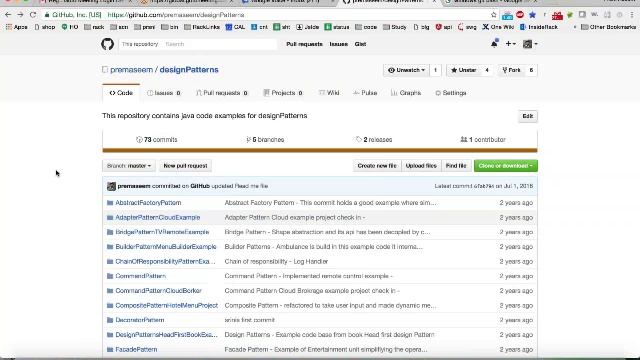Screen dimensions: 640x360
Task: Open the CompositePatternHotelMenuProject folder
Action: 167,306
